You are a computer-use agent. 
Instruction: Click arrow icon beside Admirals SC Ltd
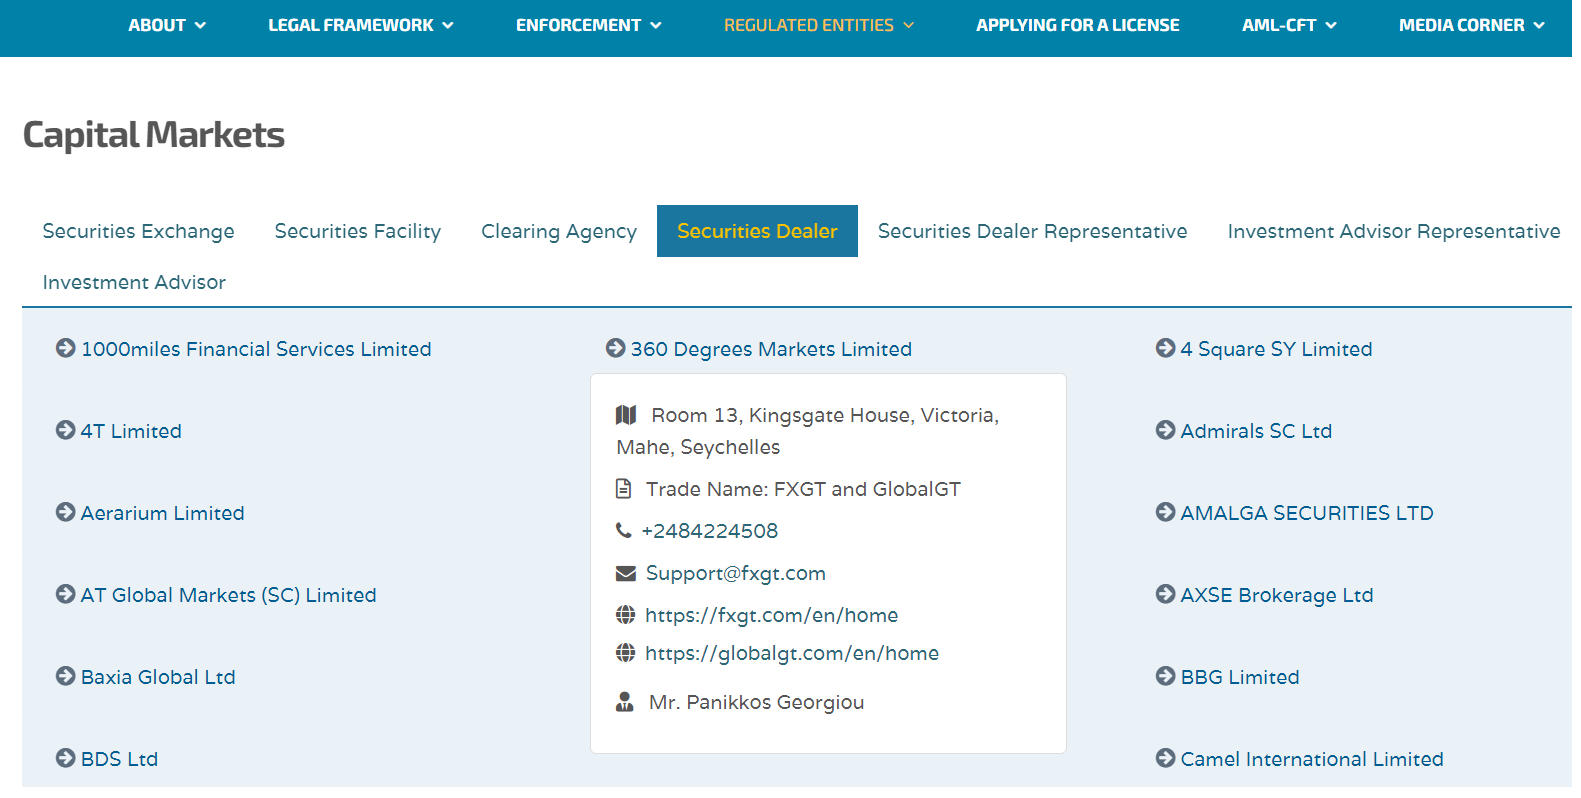1166,430
